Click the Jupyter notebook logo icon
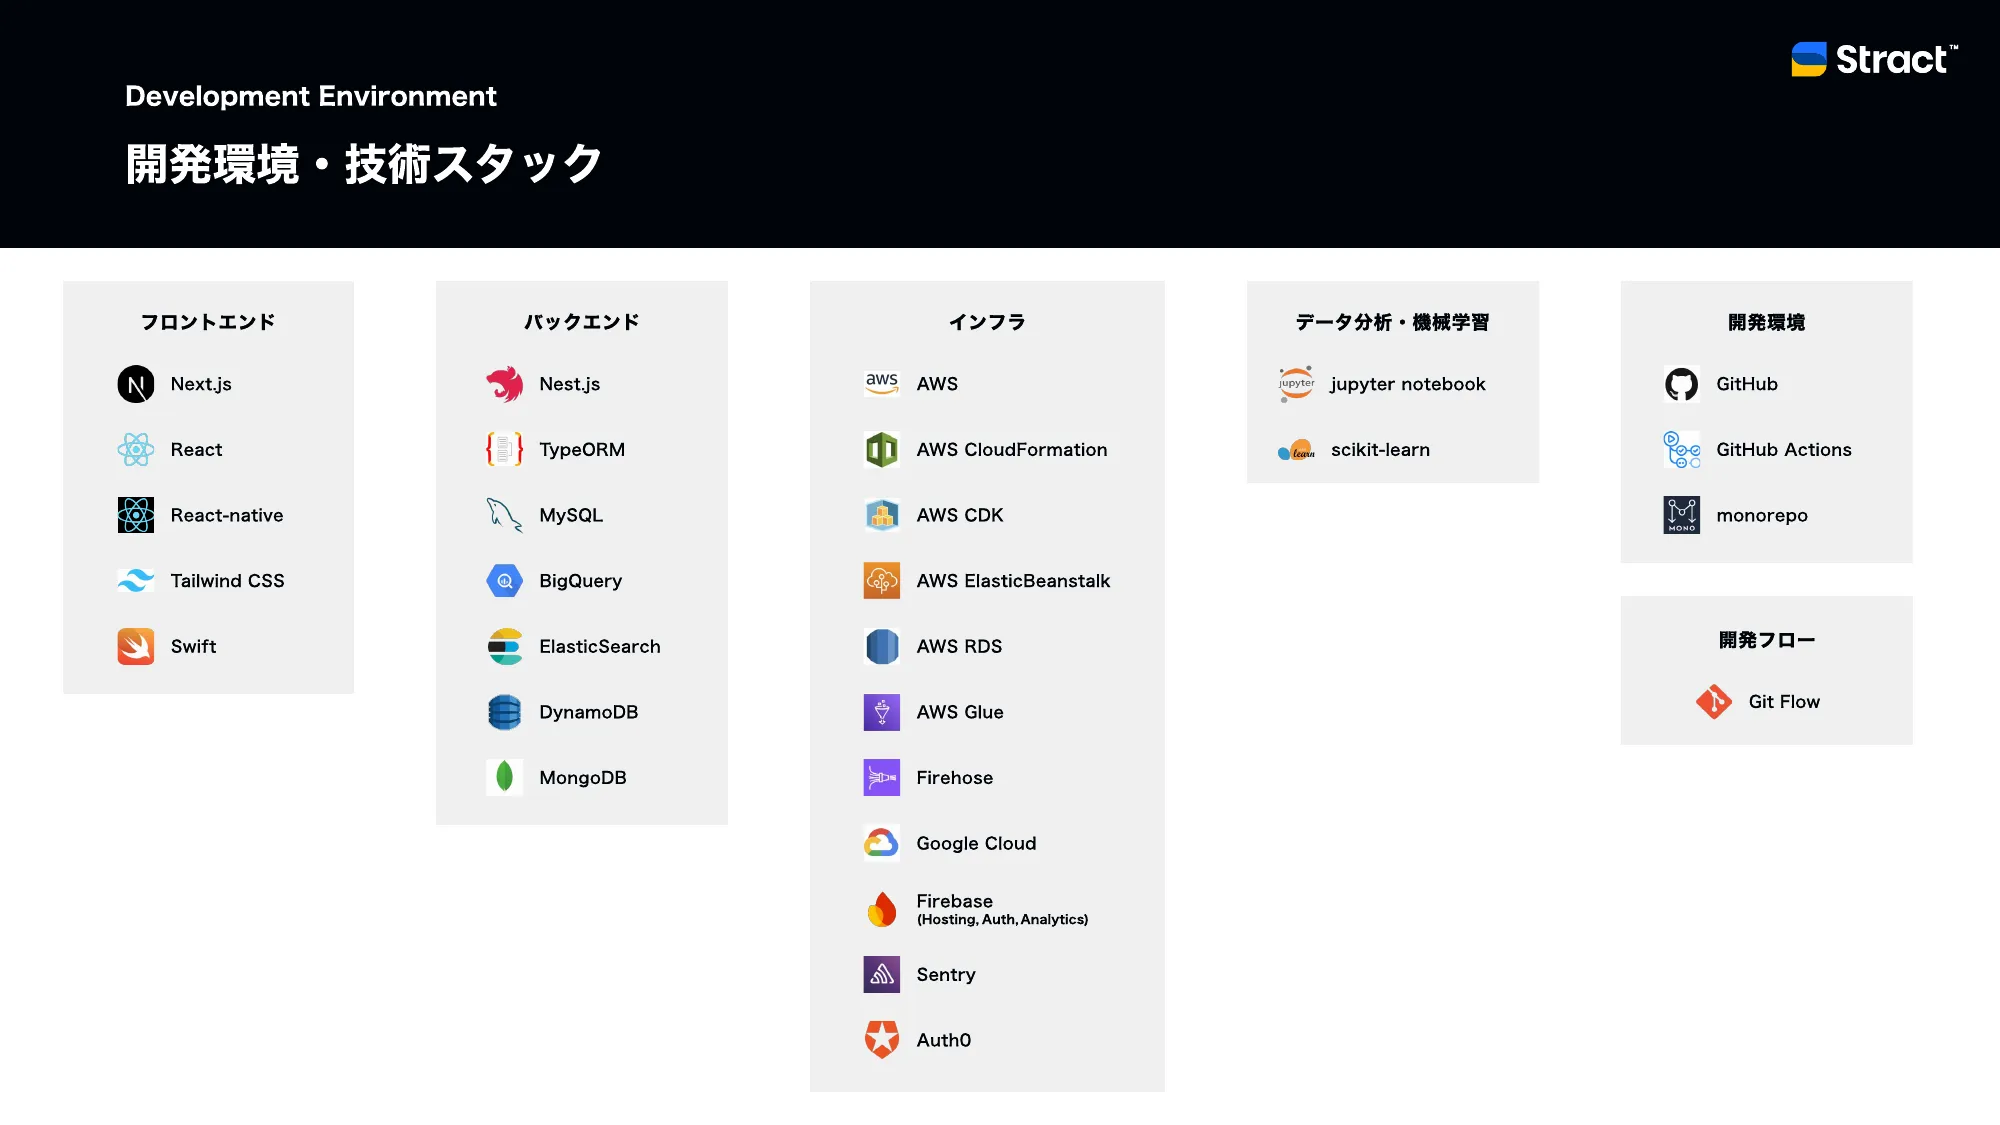 (1297, 384)
